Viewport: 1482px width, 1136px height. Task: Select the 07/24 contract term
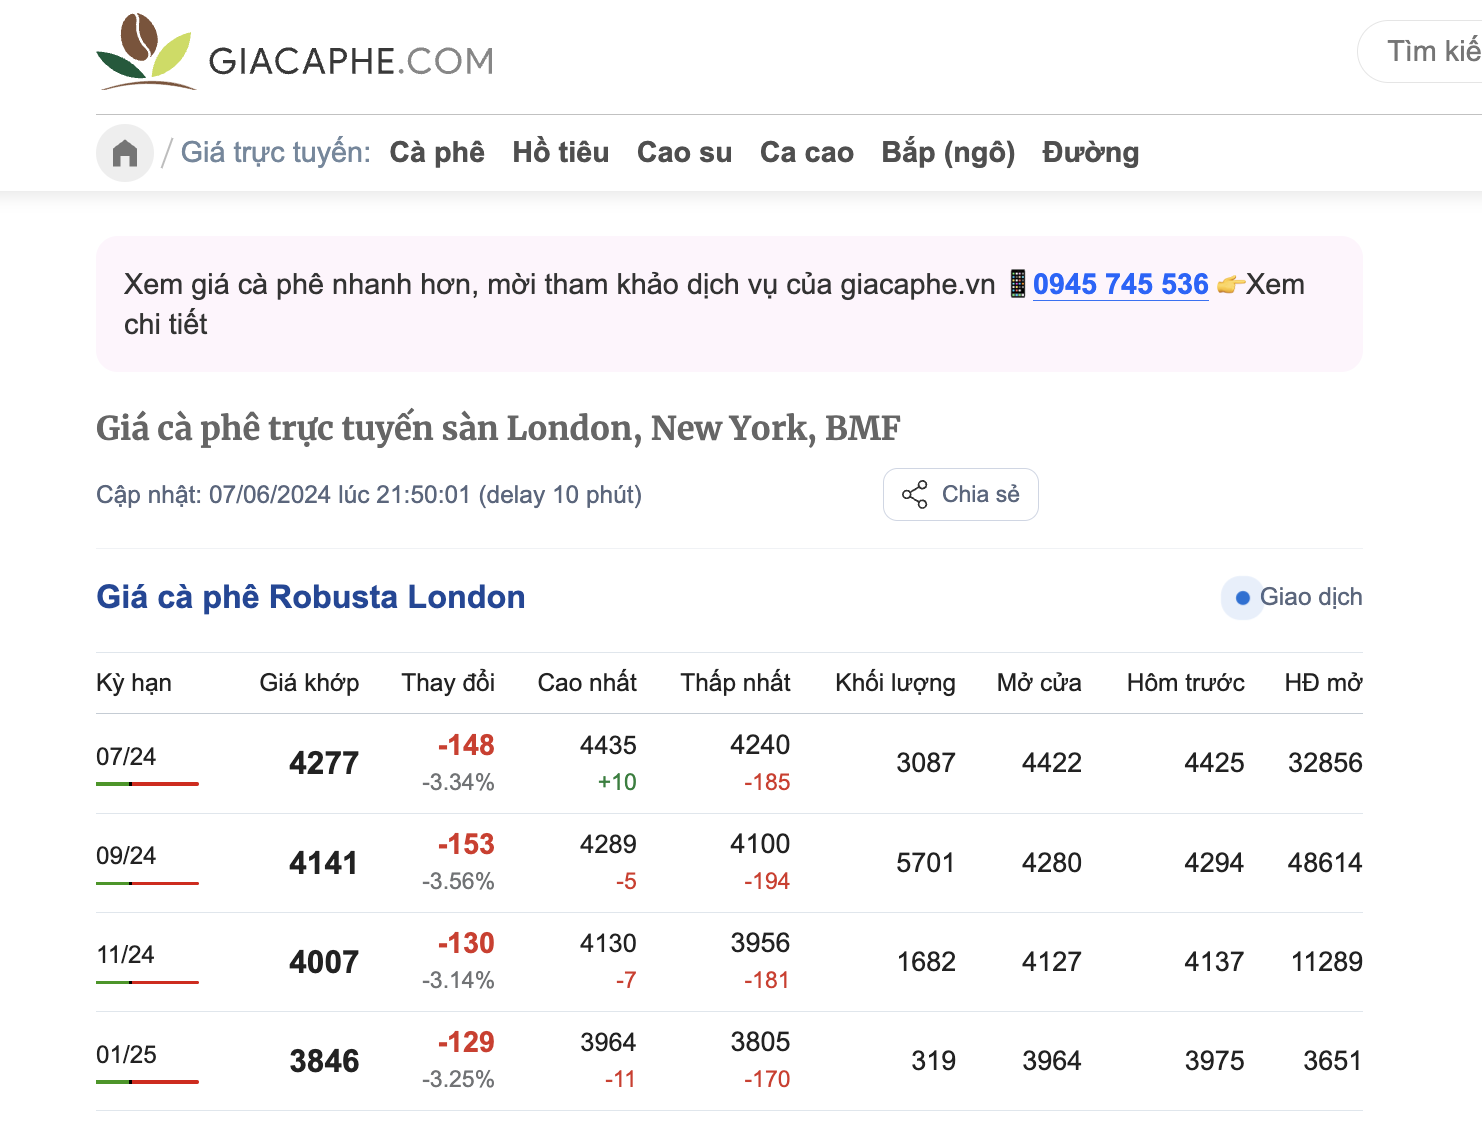pos(126,756)
